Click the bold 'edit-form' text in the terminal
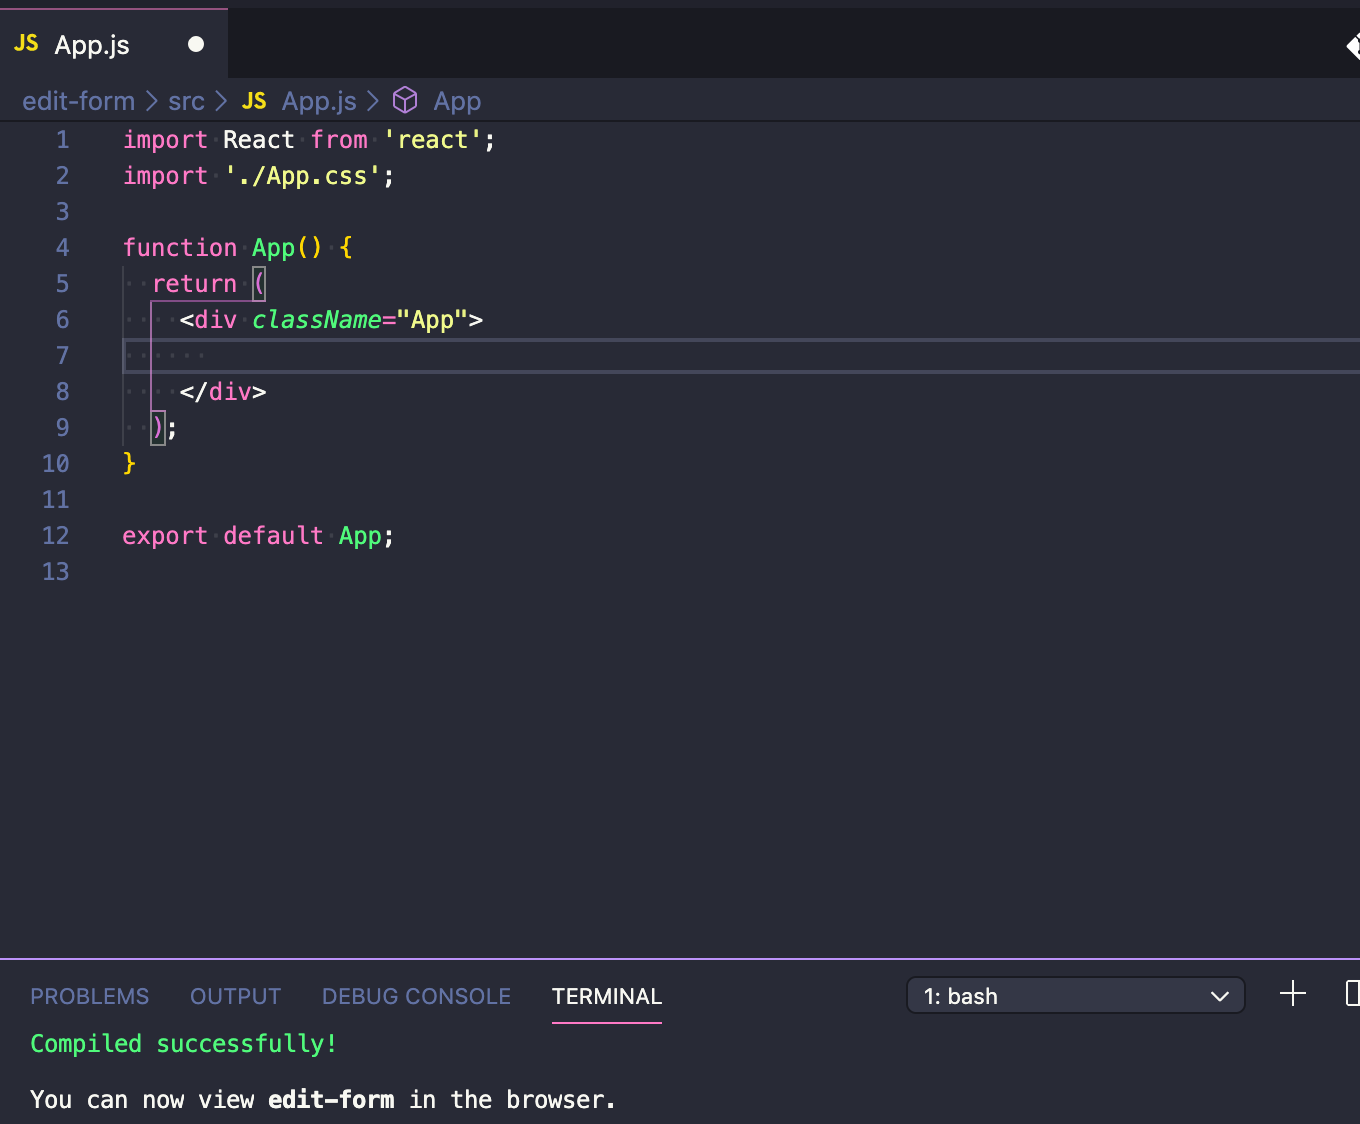Viewport: 1360px width, 1124px height. (331, 1100)
